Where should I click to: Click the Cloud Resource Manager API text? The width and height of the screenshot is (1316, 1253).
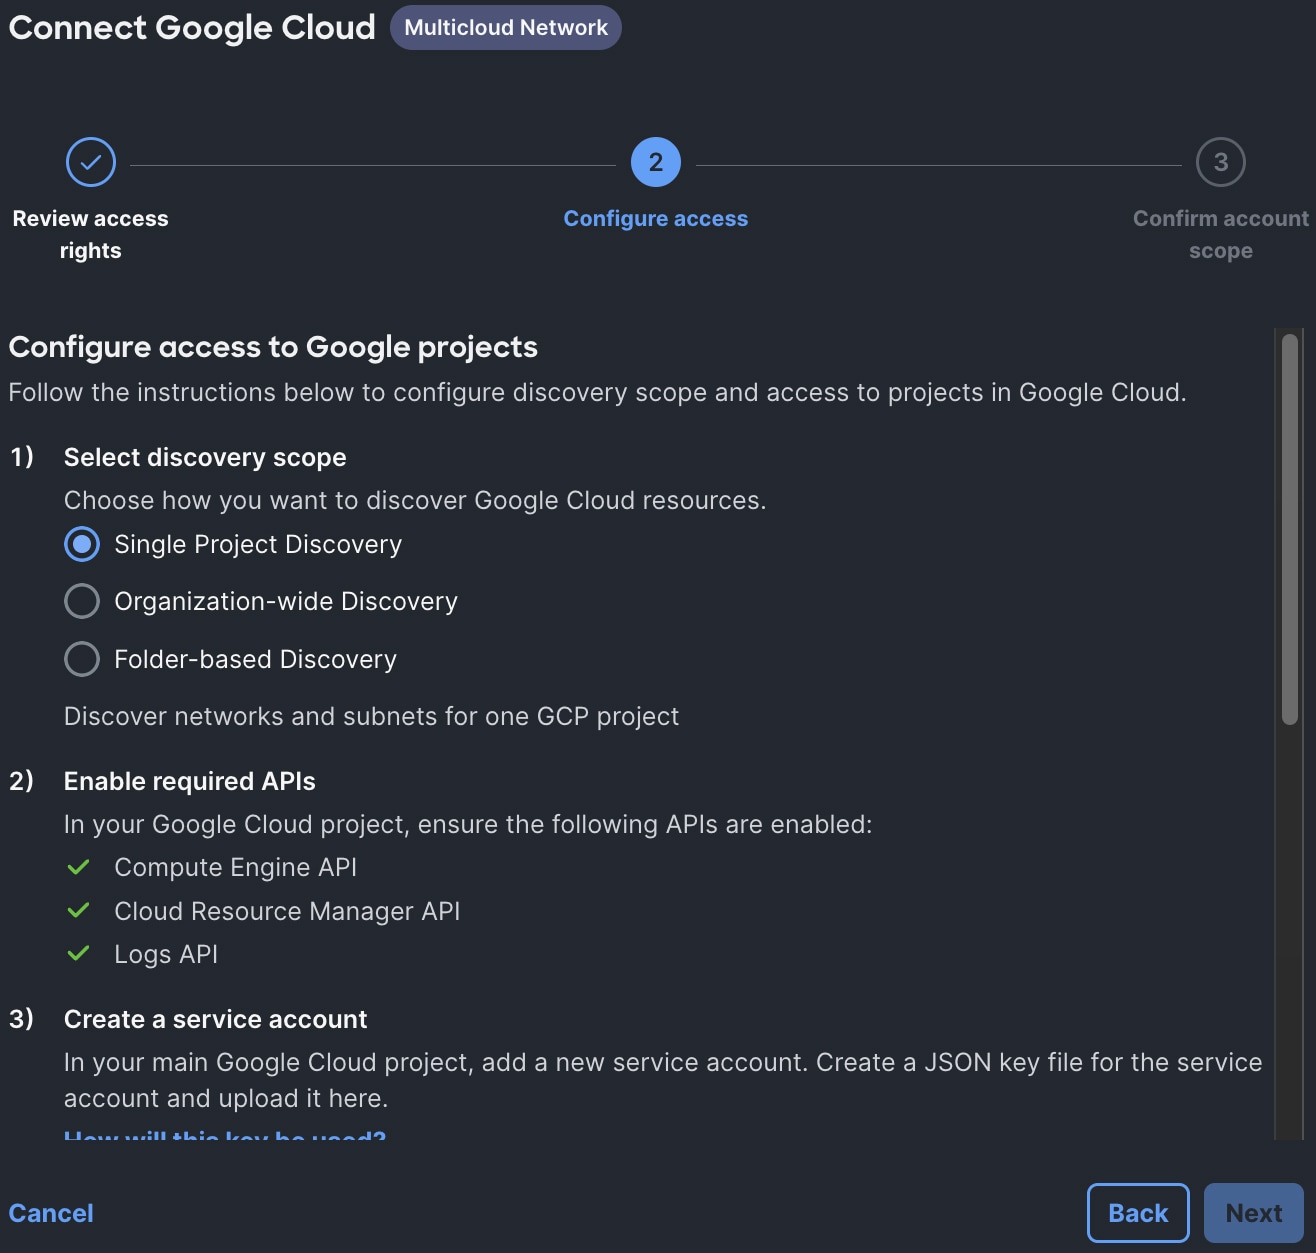(287, 911)
